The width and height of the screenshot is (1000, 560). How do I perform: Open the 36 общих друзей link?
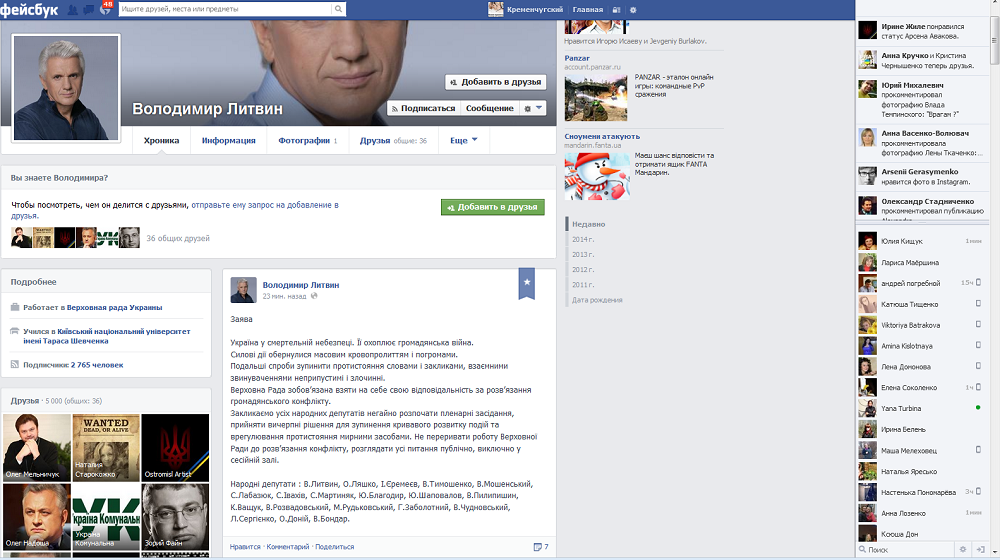pos(178,238)
